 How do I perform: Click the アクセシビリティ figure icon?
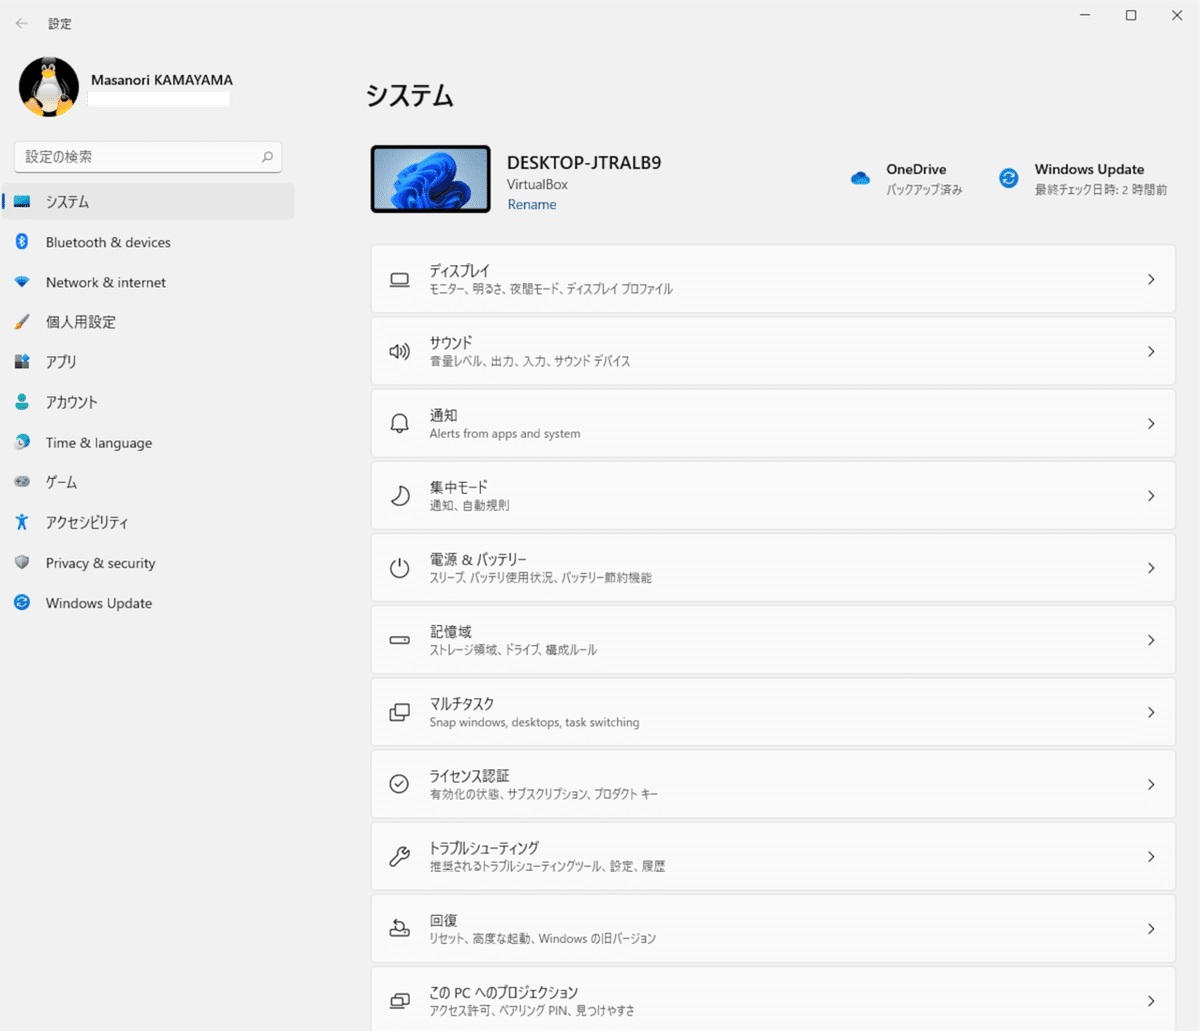(x=22, y=522)
